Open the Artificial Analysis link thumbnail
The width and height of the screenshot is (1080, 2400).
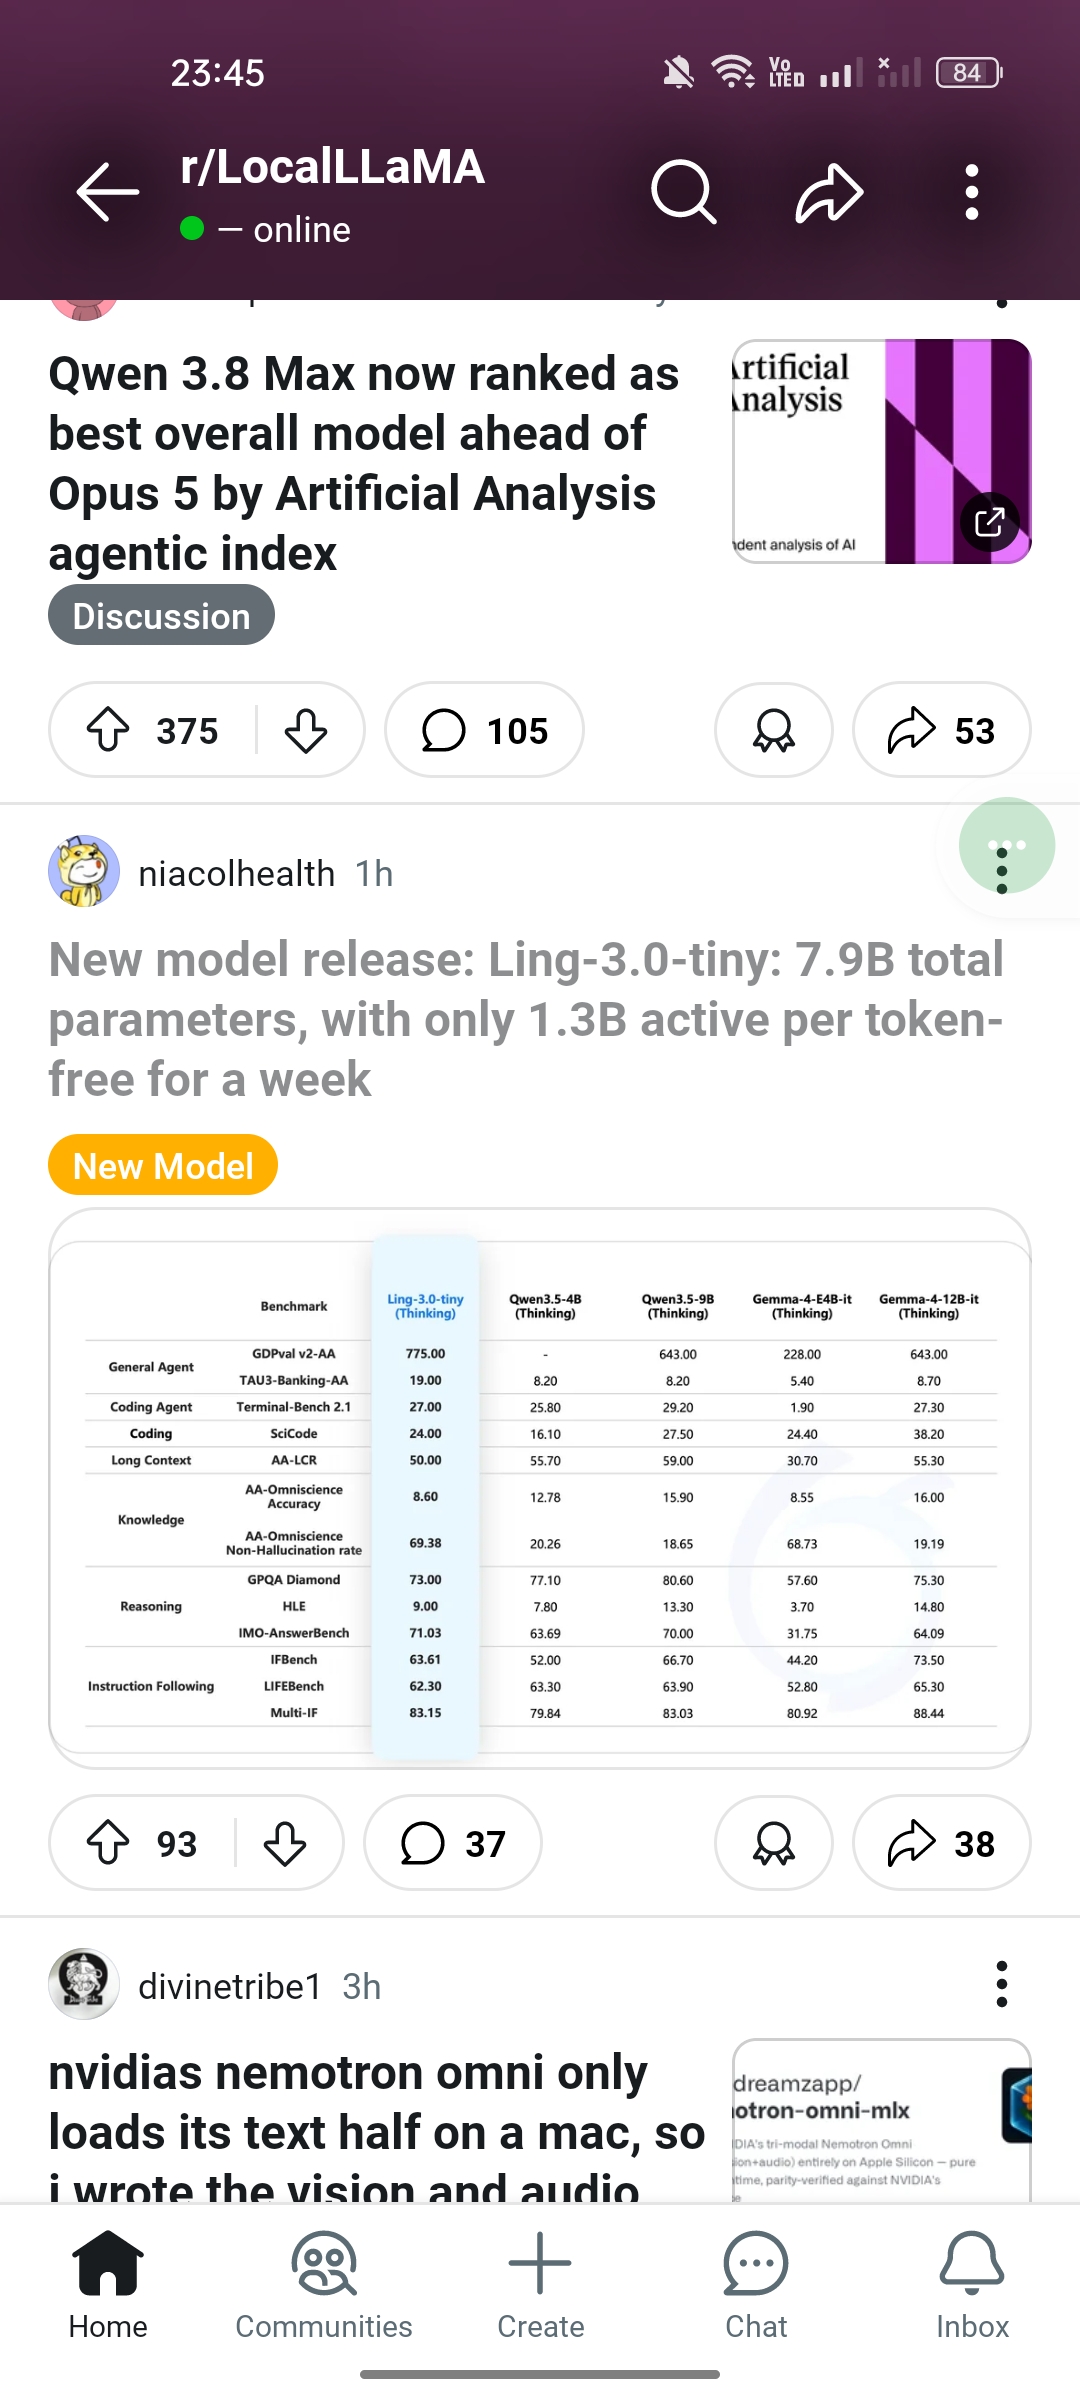(882, 451)
